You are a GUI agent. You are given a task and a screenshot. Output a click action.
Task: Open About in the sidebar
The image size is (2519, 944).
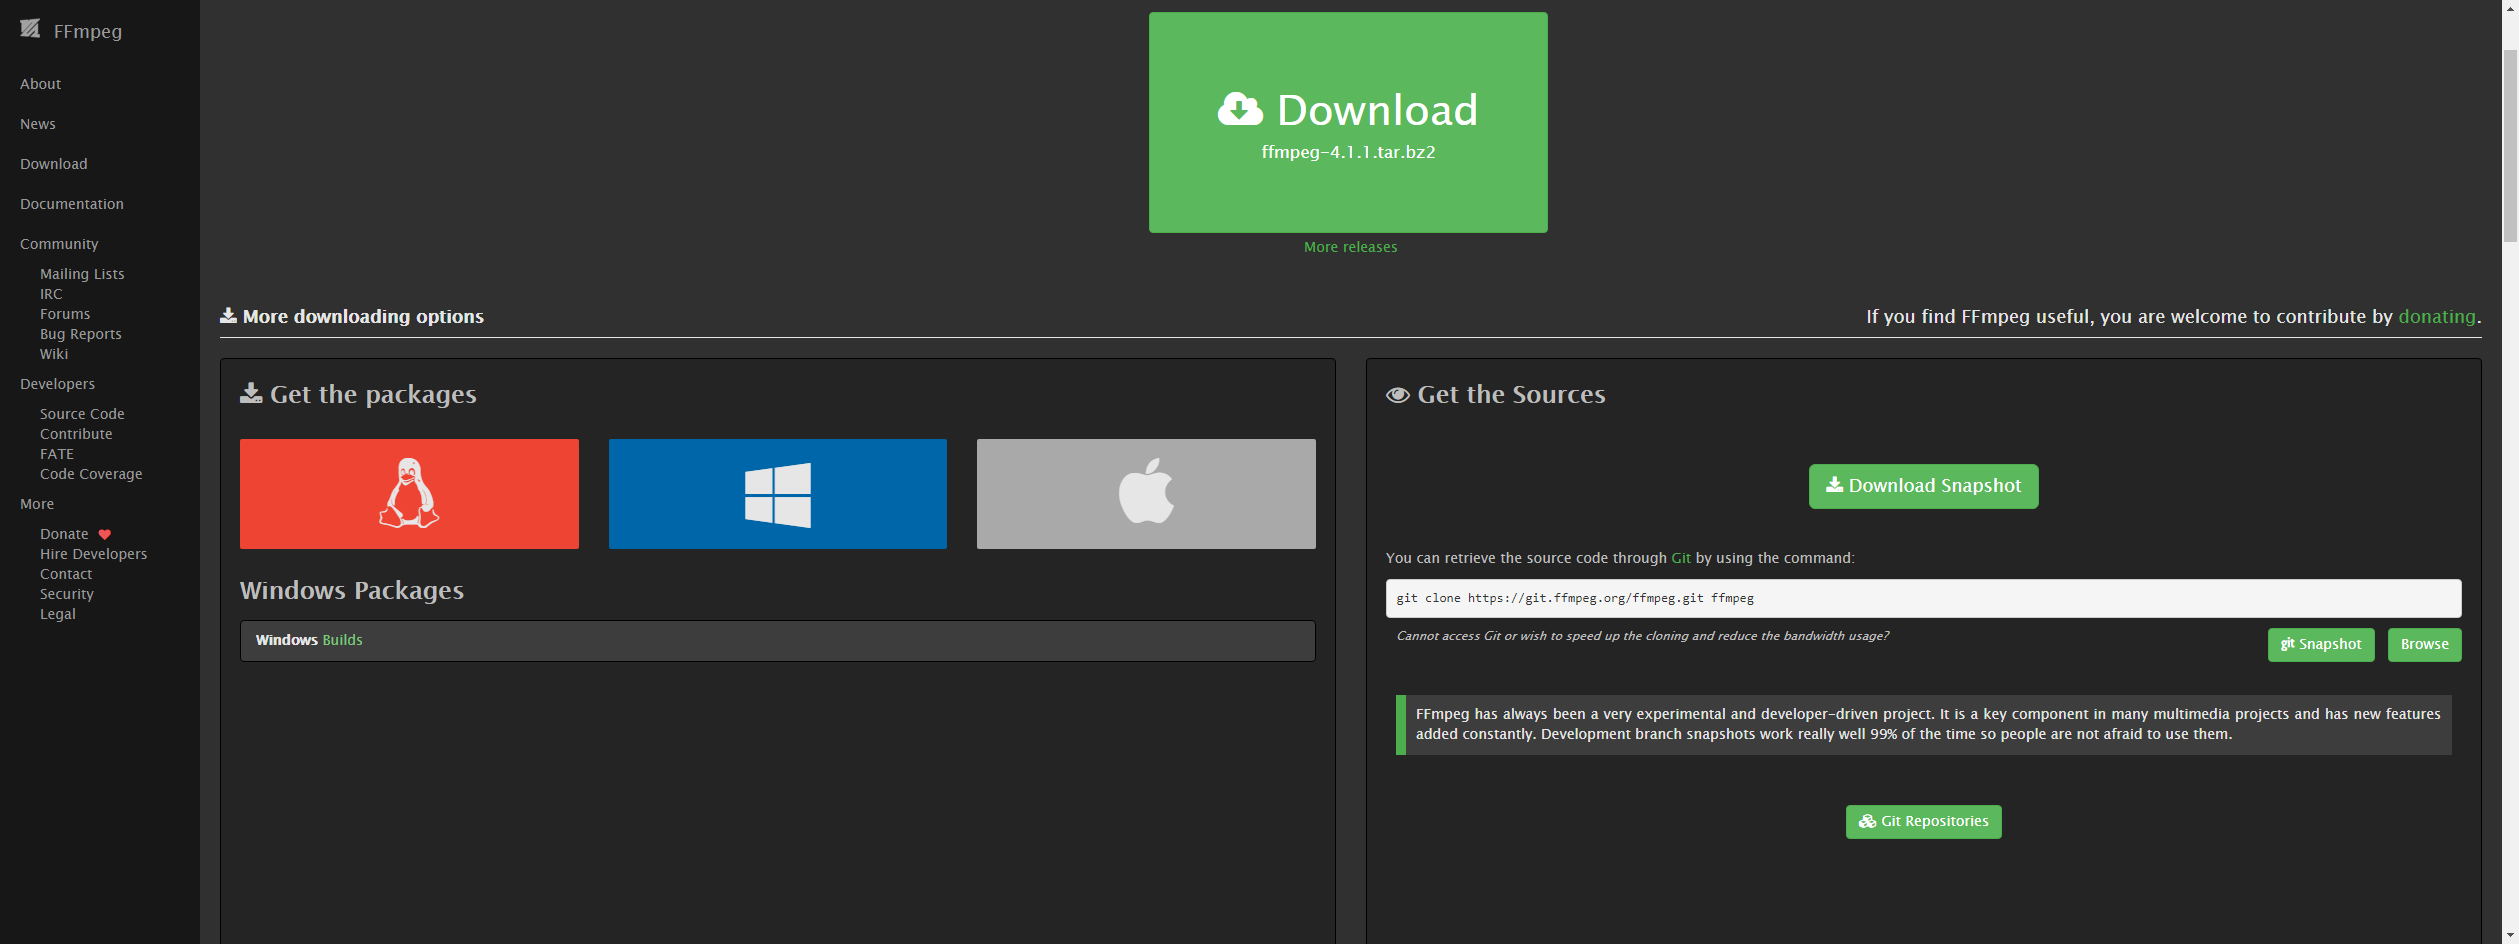pyautogui.click(x=40, y=84)
